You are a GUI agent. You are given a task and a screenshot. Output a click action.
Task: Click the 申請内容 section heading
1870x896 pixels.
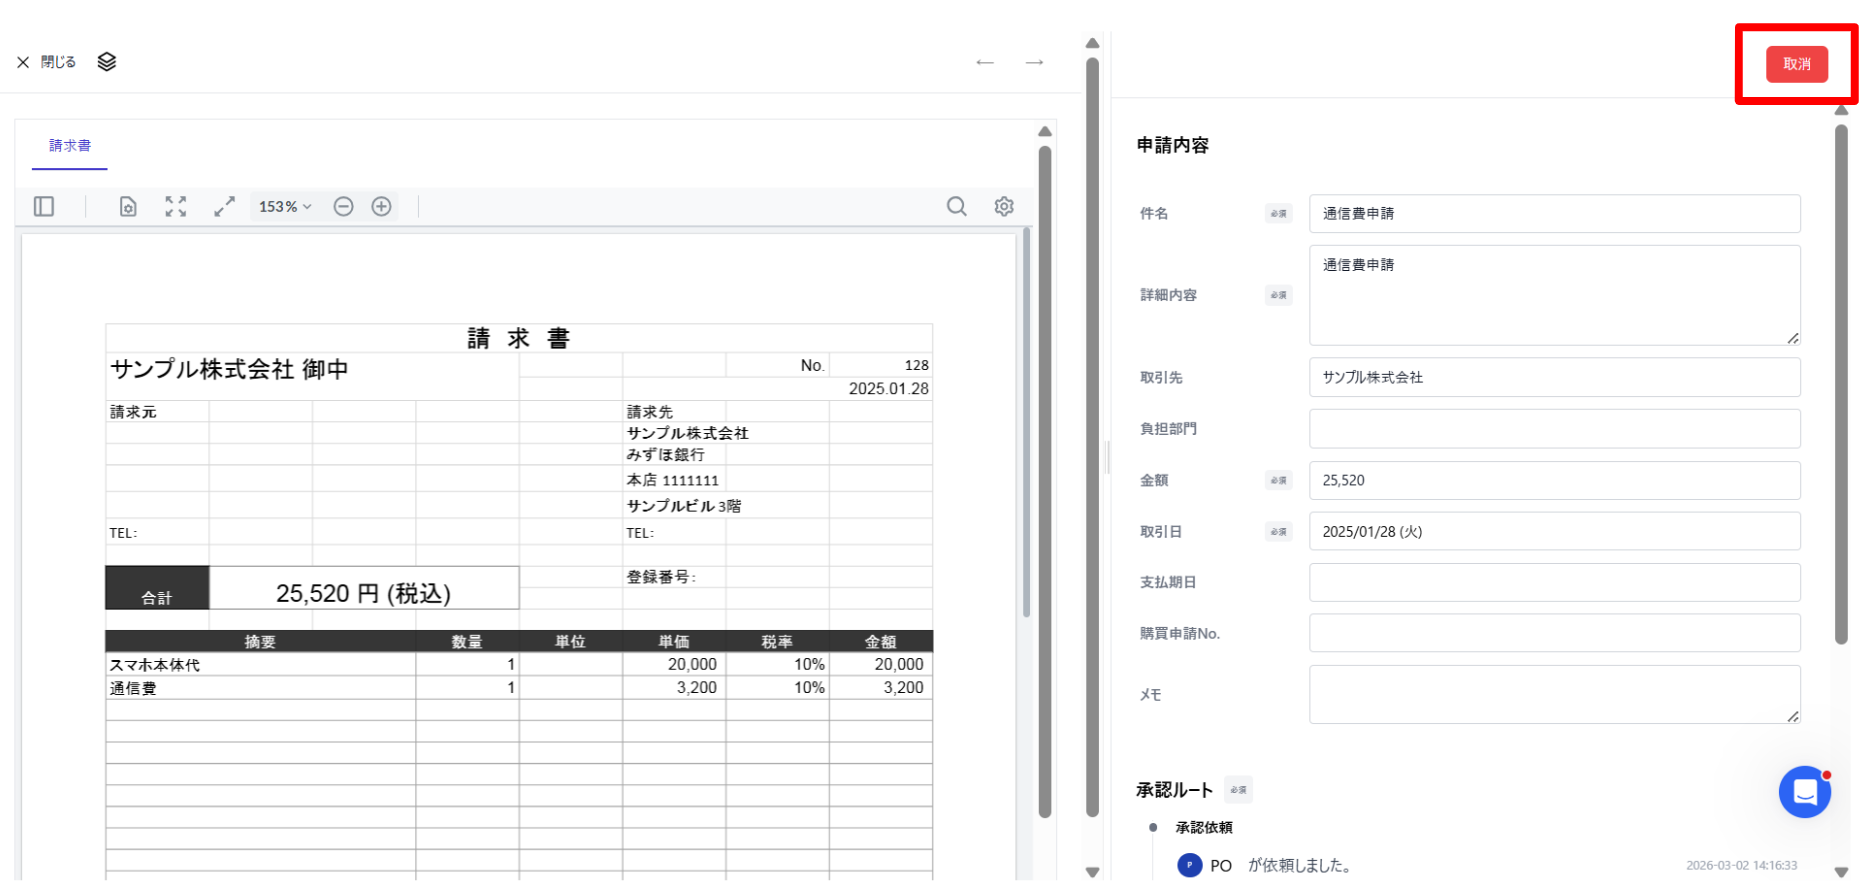click(1172, 145)
